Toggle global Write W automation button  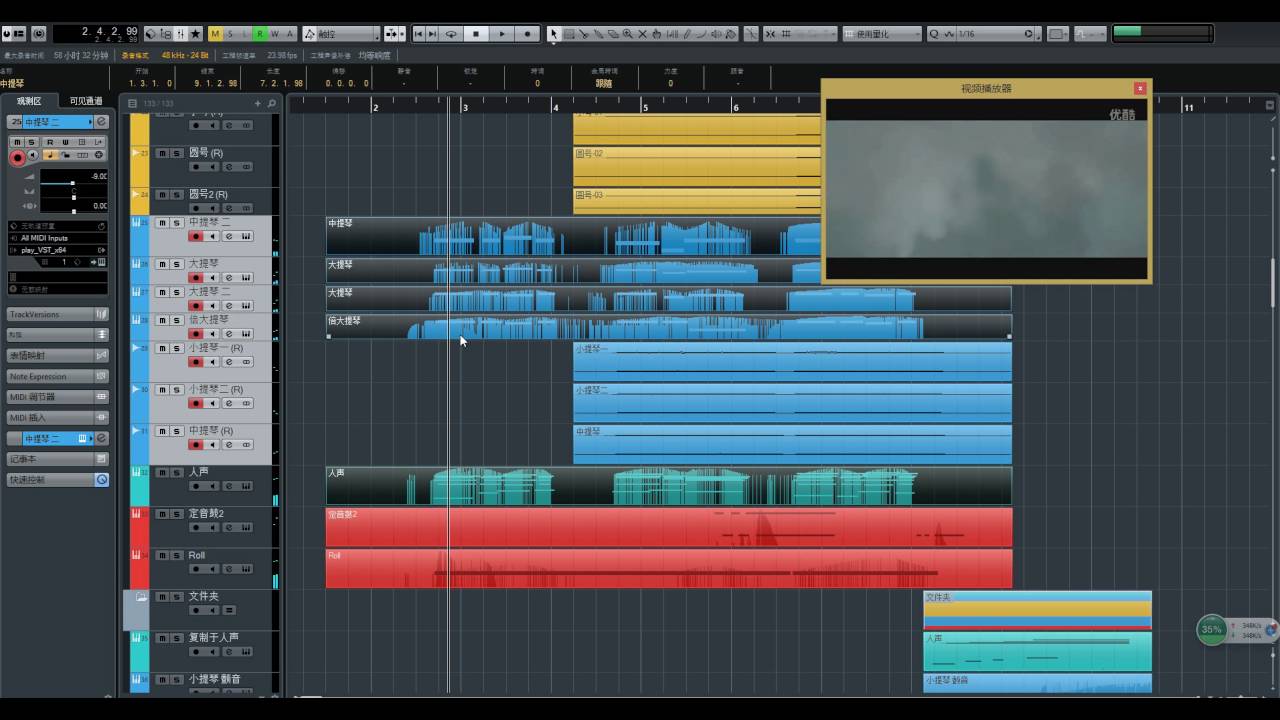(x=275, y=34)
